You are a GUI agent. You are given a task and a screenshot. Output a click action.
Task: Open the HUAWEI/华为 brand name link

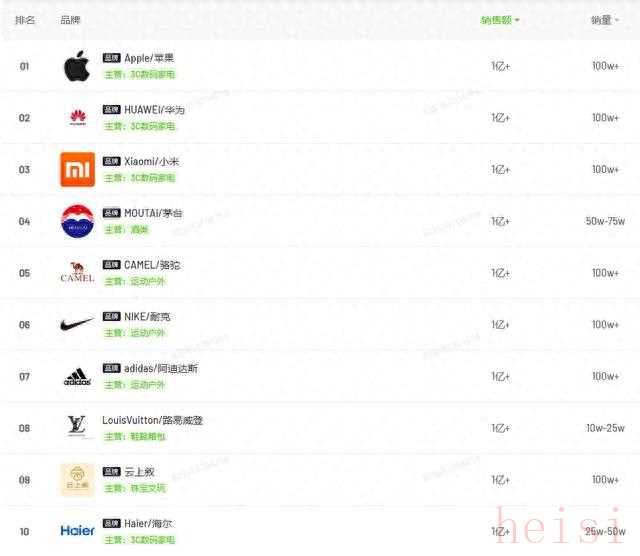coord(154,109)
